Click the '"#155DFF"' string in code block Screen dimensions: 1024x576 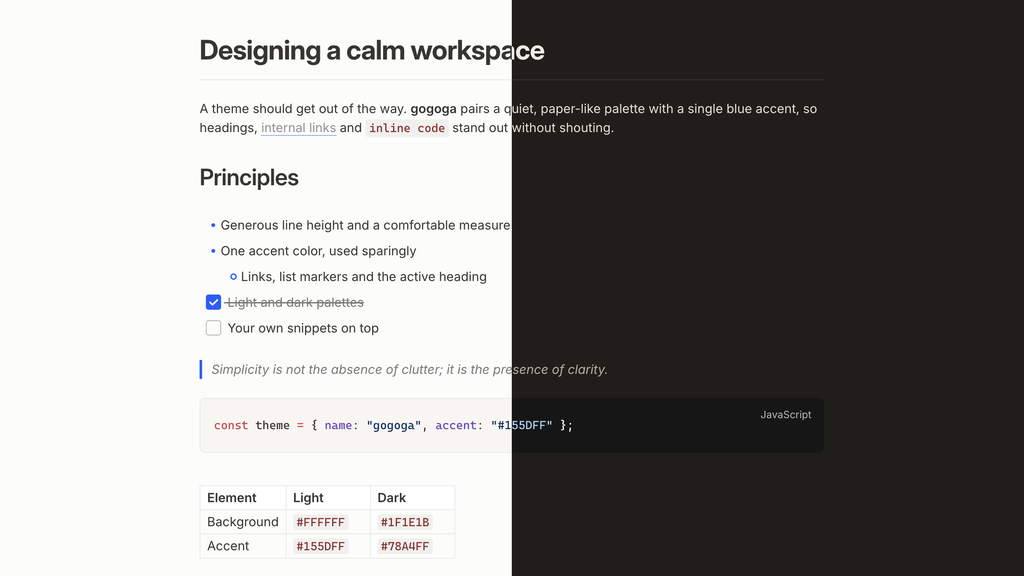coord(522,426)
